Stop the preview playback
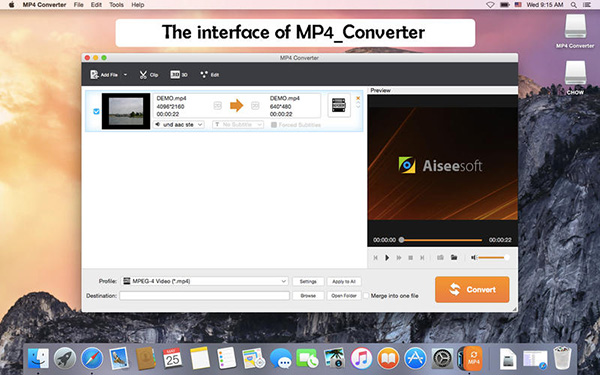 pyautogui.click(x=411, y=258)
